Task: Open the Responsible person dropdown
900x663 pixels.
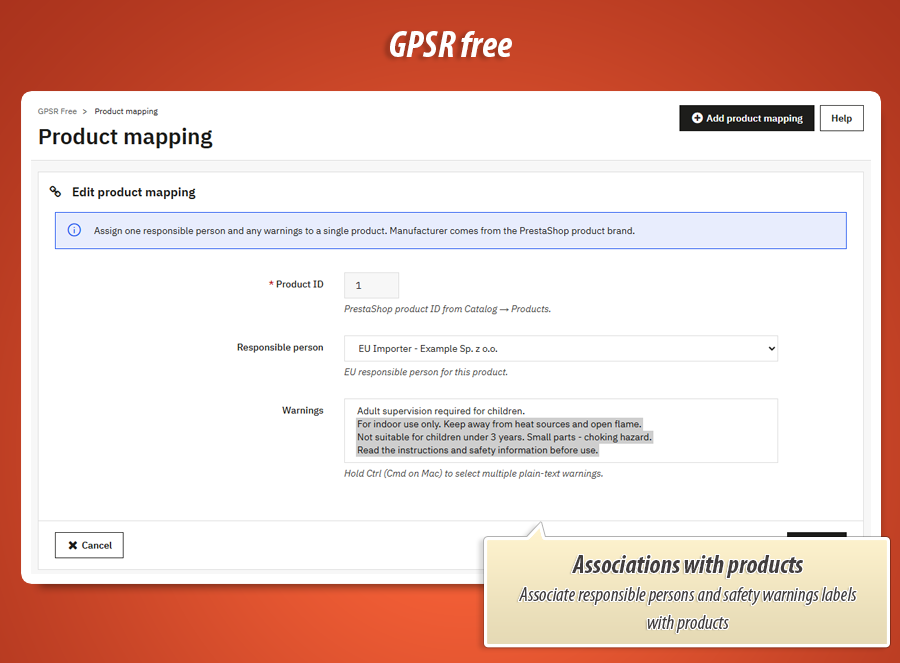Action: point(561,348)
